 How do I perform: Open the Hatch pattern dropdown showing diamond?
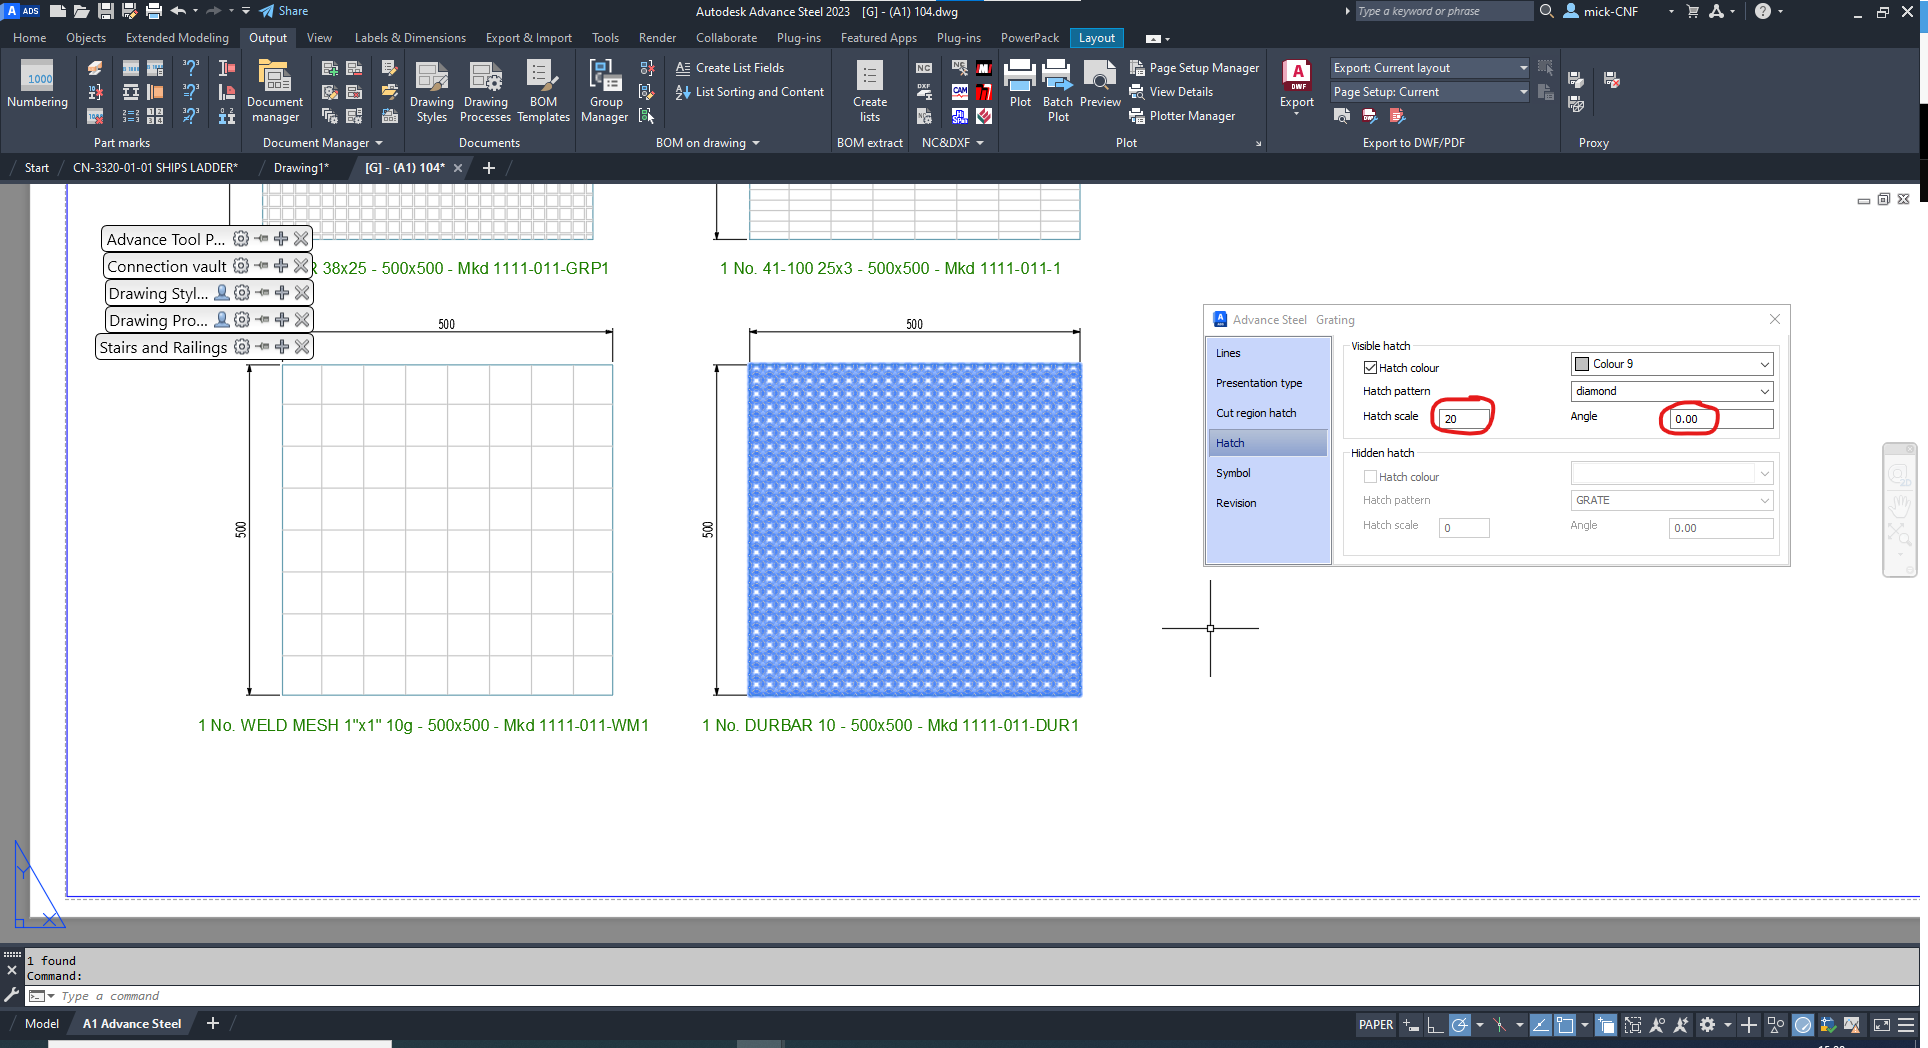coord(1766,391)
